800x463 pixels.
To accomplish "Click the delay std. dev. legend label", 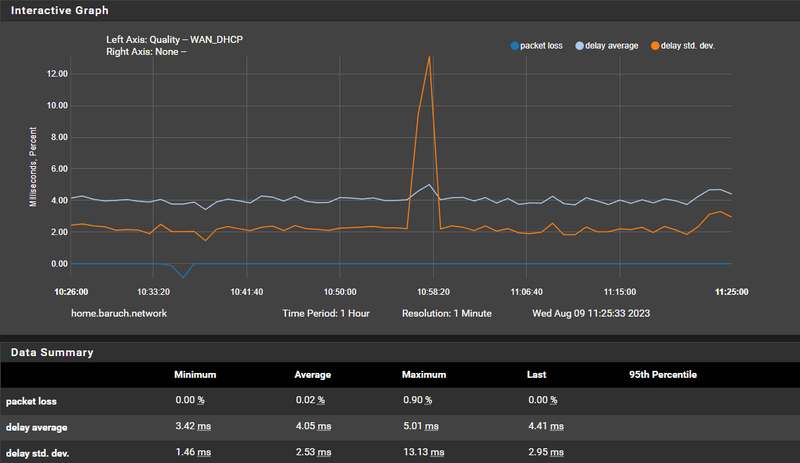I will pyautogui.click(x=688, y=46).
